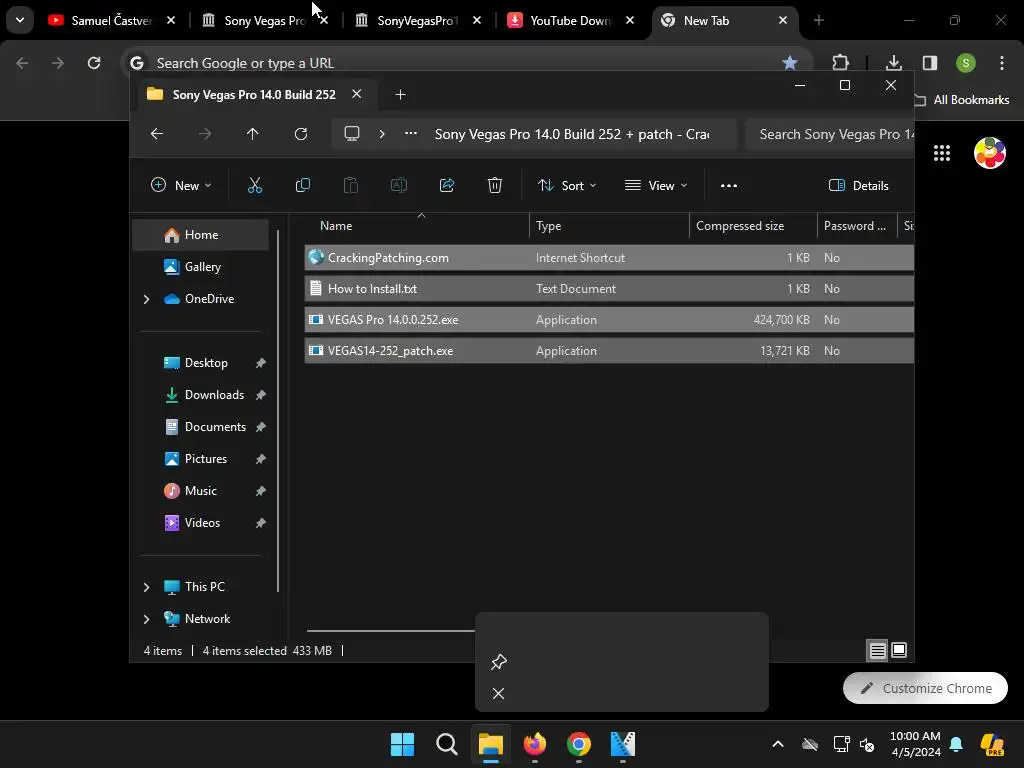Open Google Chrome from taskbar
The image size is (1024, 768).
(x=579, y=744)
